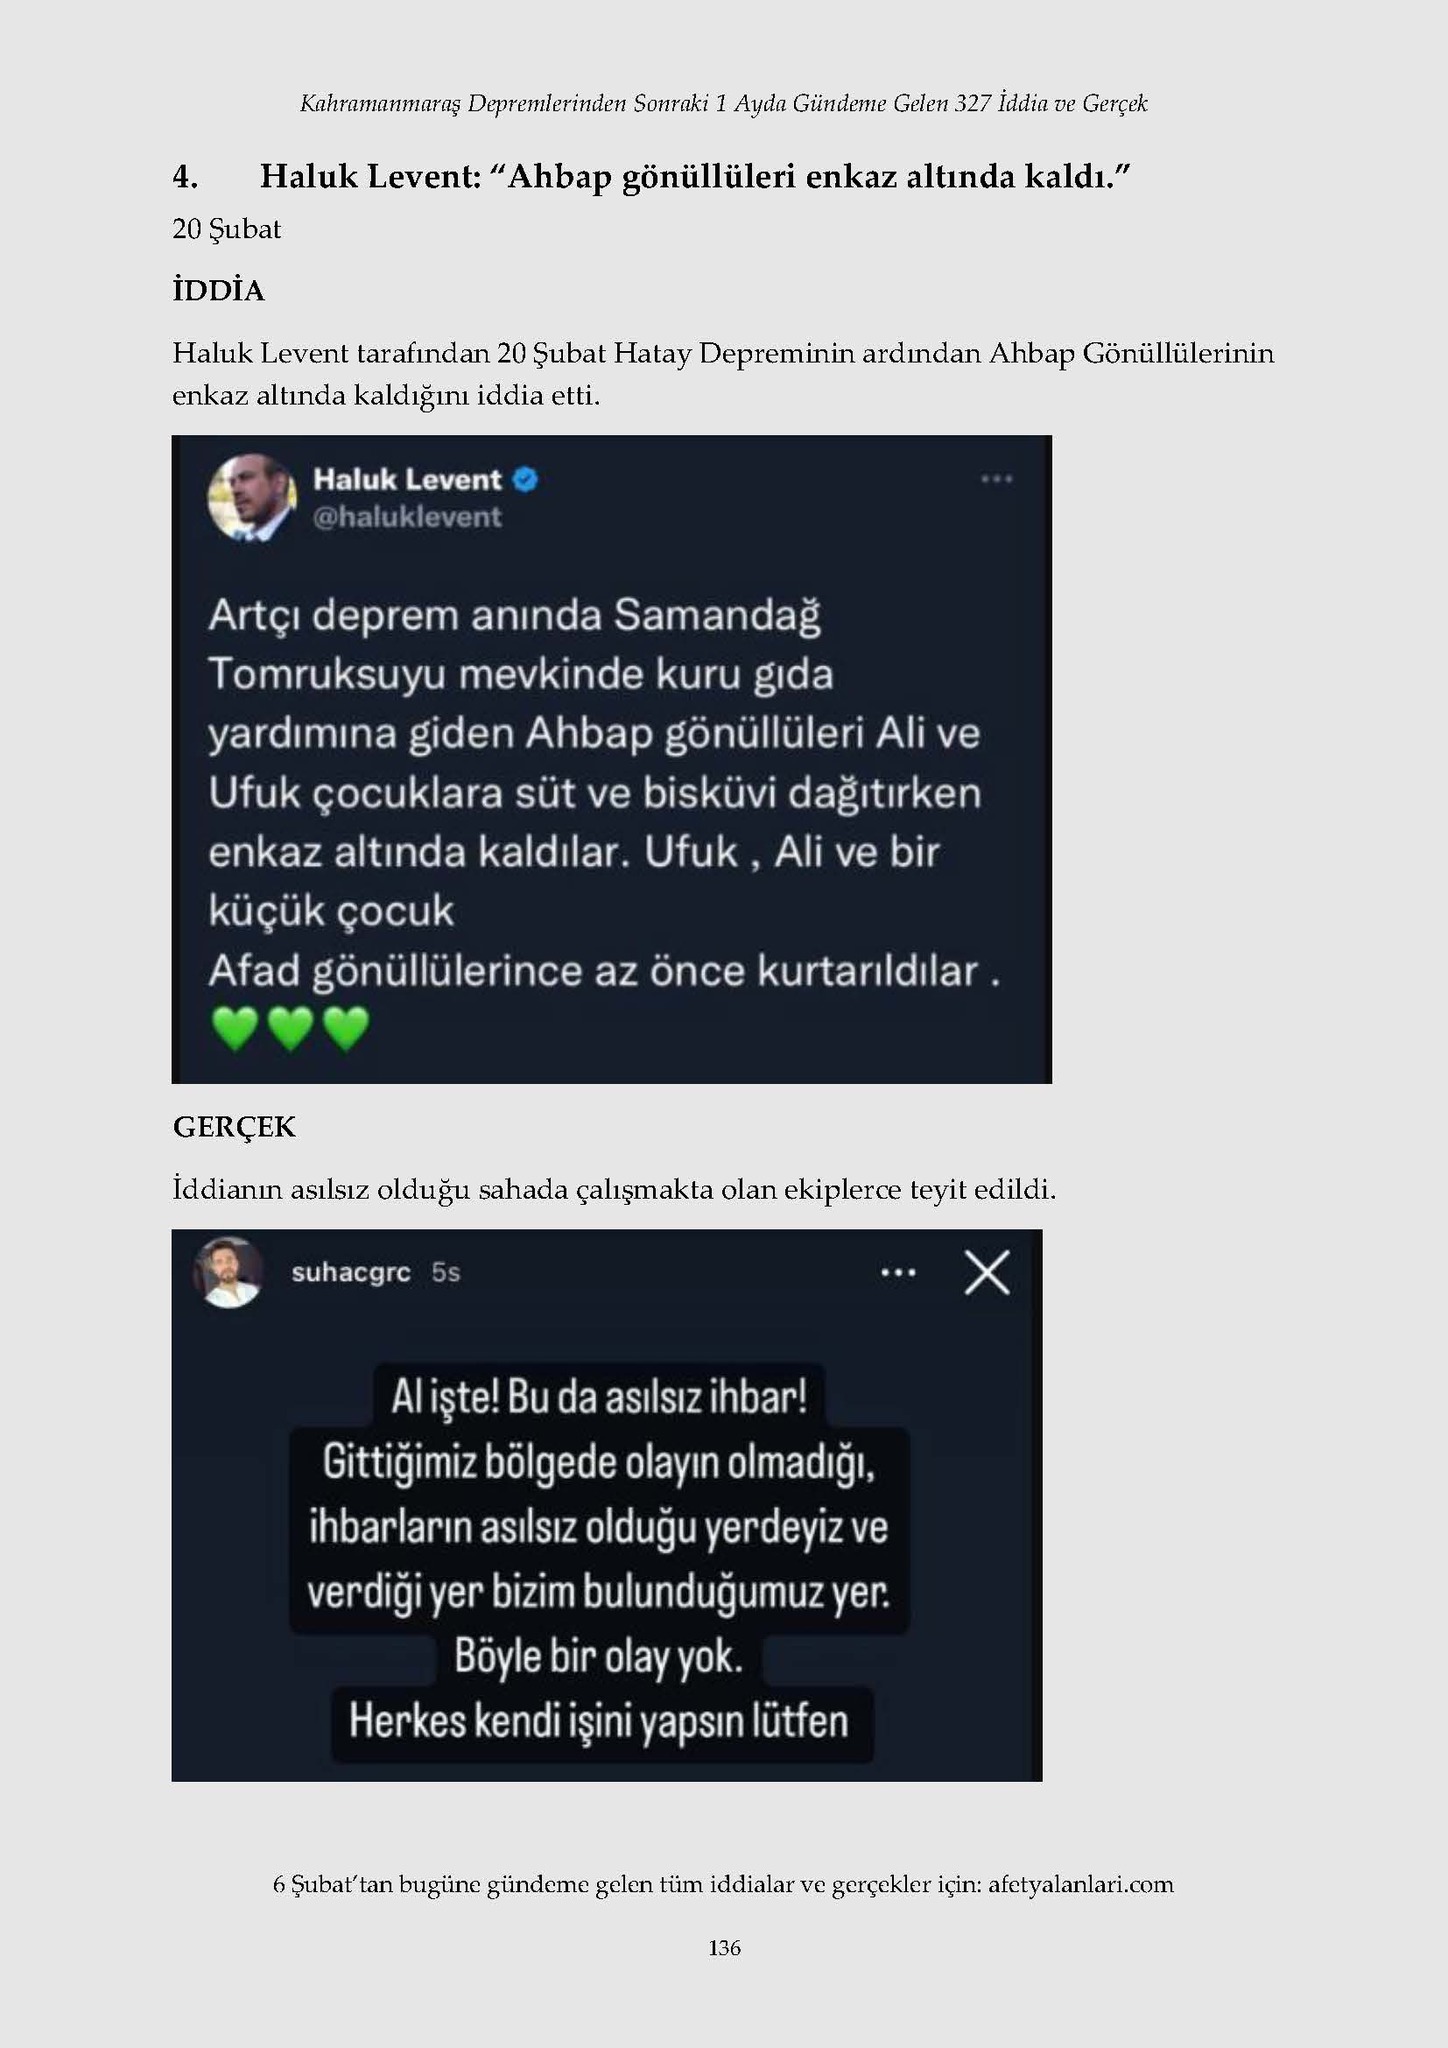Open the suhacgrc username
The height and width of the screenshot is (2048, 1448).
coord(351,1272)
